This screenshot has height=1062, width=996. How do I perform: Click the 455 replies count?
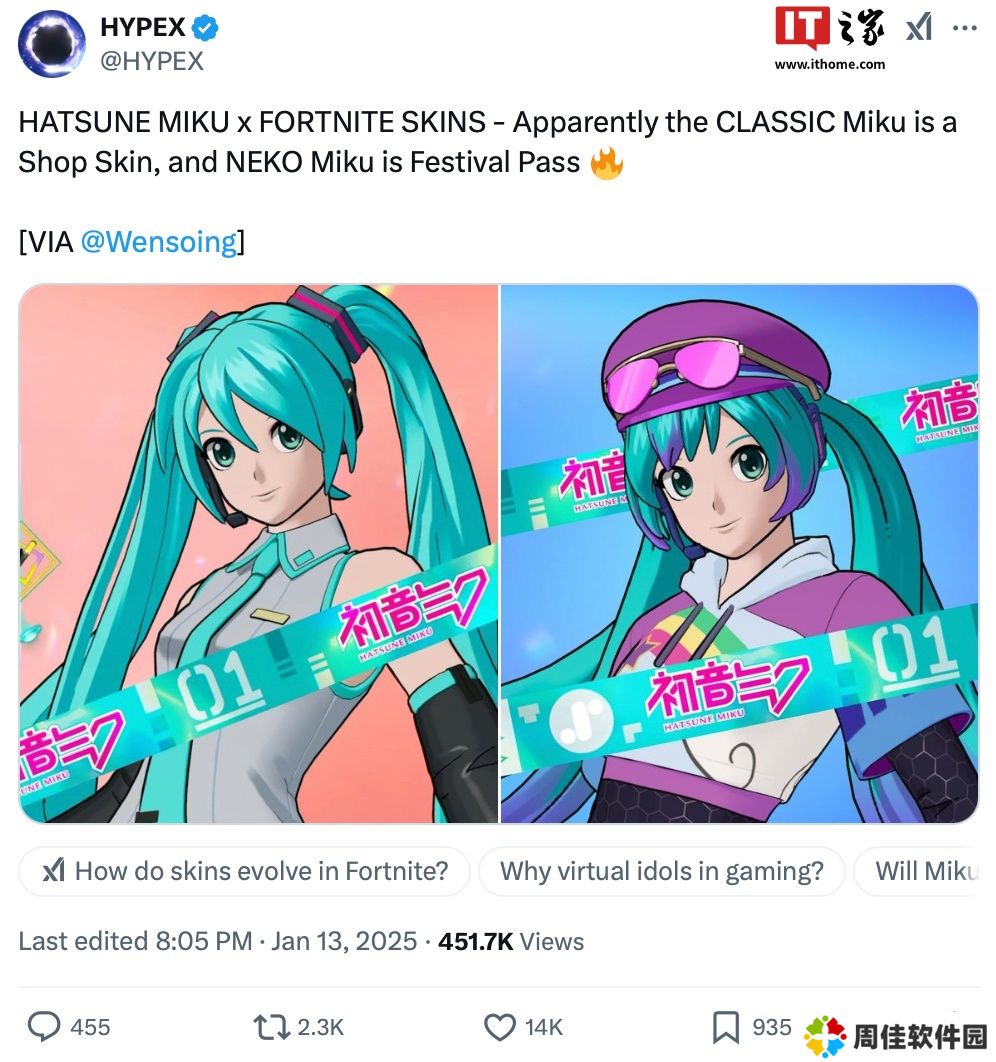coord(90,1027)
